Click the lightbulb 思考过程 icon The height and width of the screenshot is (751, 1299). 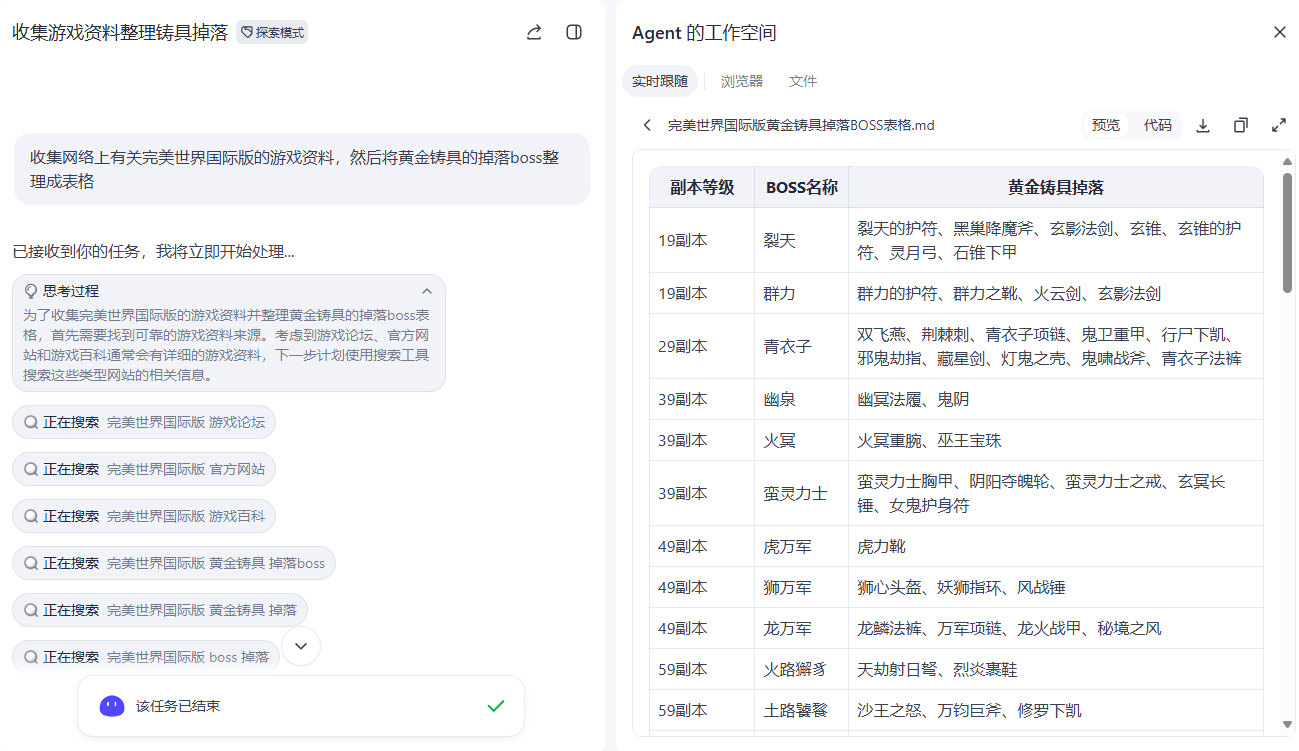[31, 291]
